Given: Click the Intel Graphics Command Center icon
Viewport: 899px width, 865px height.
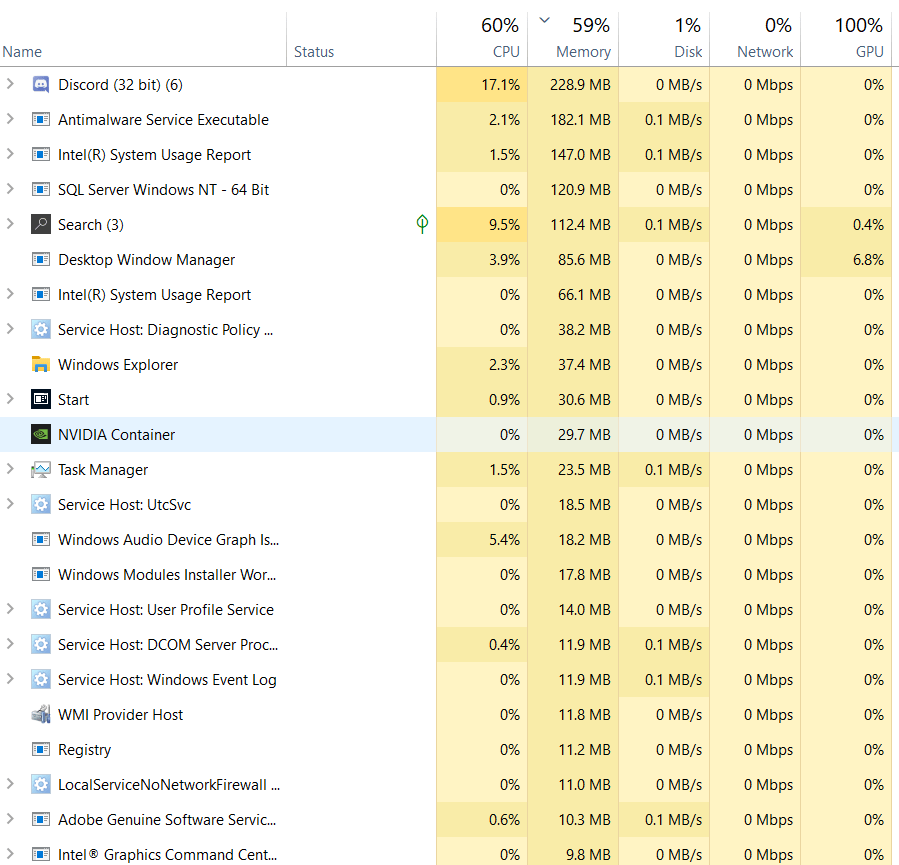Looking at the screenshot, I should click(x=41, y=854).
